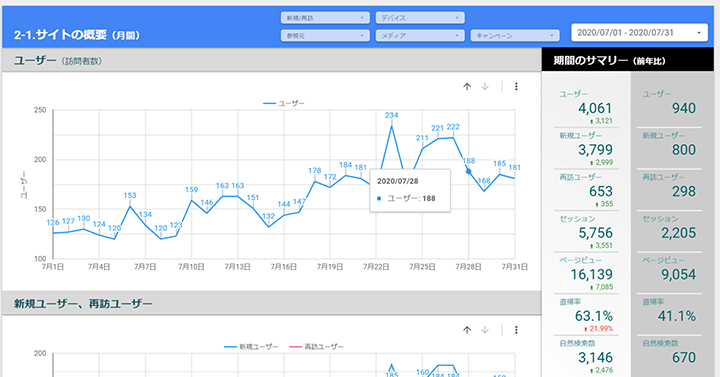Viewport: 720px width, 377px height.
Task: Click the tooltip value ユーザー: 188
Action: tap(411, 198)
